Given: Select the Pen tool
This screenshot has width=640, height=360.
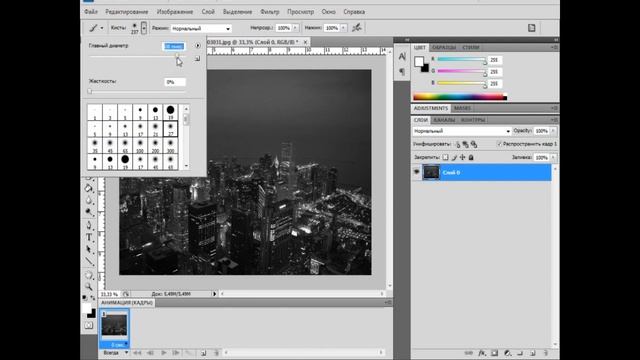Looking at the screenshot, I should [x=89, y=225].
